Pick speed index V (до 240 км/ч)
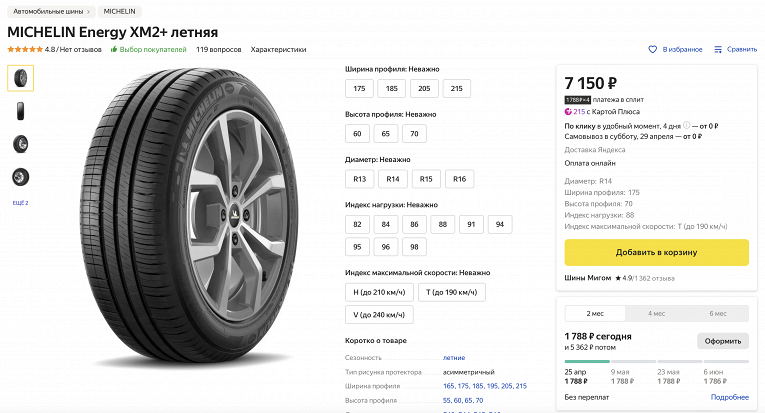 pos(379,315)
